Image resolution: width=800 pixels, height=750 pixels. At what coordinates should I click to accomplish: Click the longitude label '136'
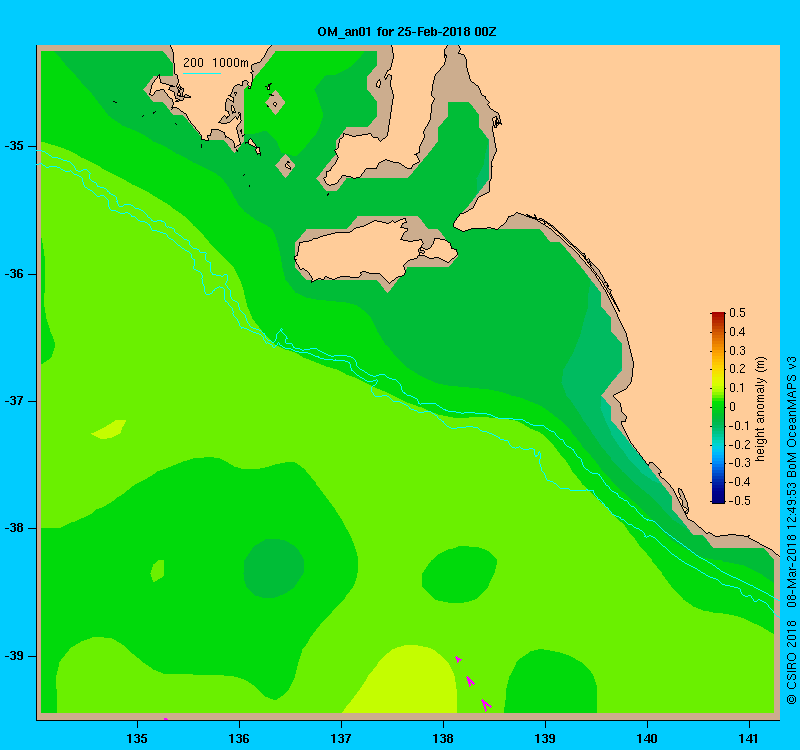[239, 738]
